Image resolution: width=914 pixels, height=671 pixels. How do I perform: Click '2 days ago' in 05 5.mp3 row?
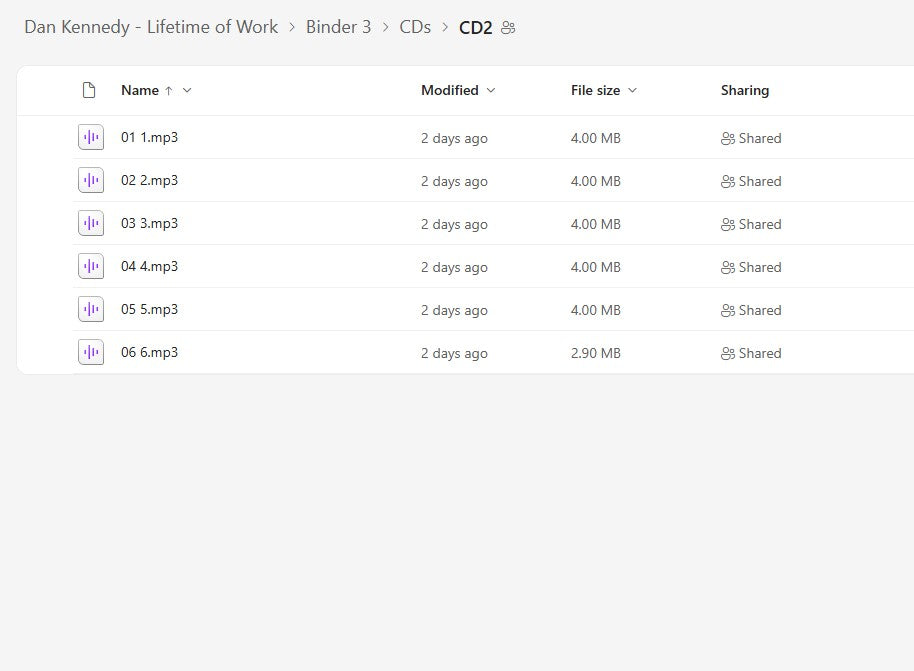pyautogui.click(x=454, y=311)
